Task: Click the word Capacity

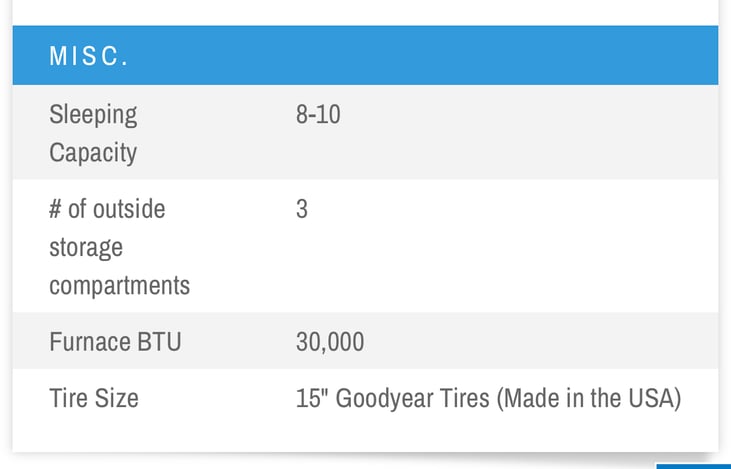Action: point(93,153)
